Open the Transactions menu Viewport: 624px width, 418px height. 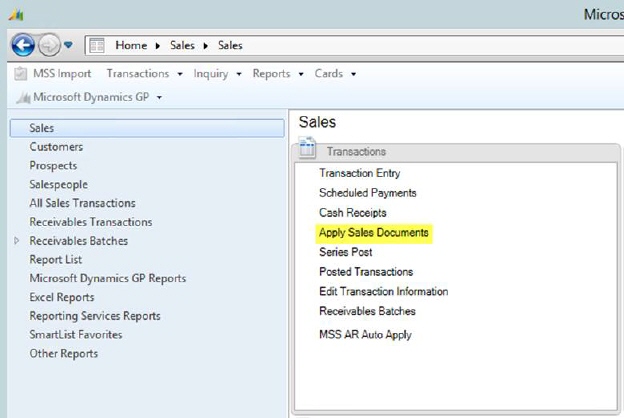(x=144, y=74)
